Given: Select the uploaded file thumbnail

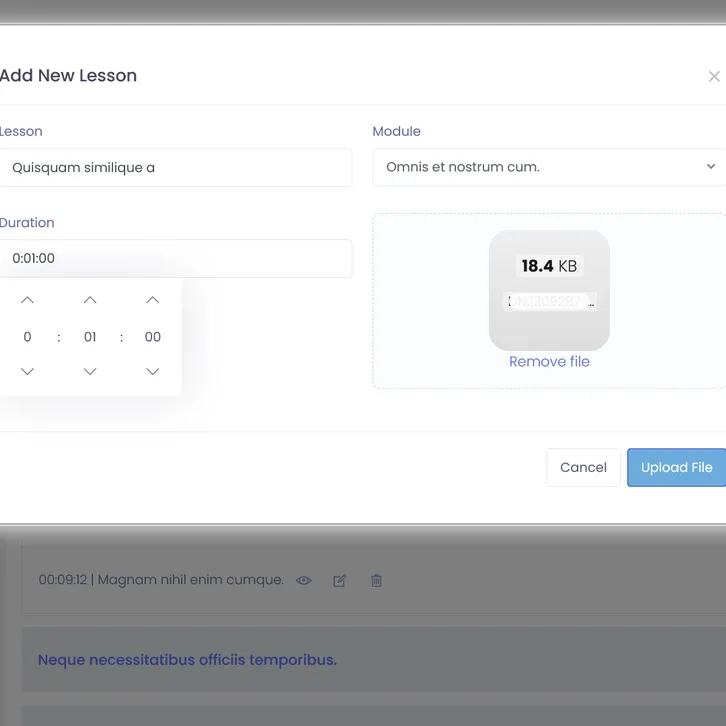Looking at the screenshot, I should 549,290.
